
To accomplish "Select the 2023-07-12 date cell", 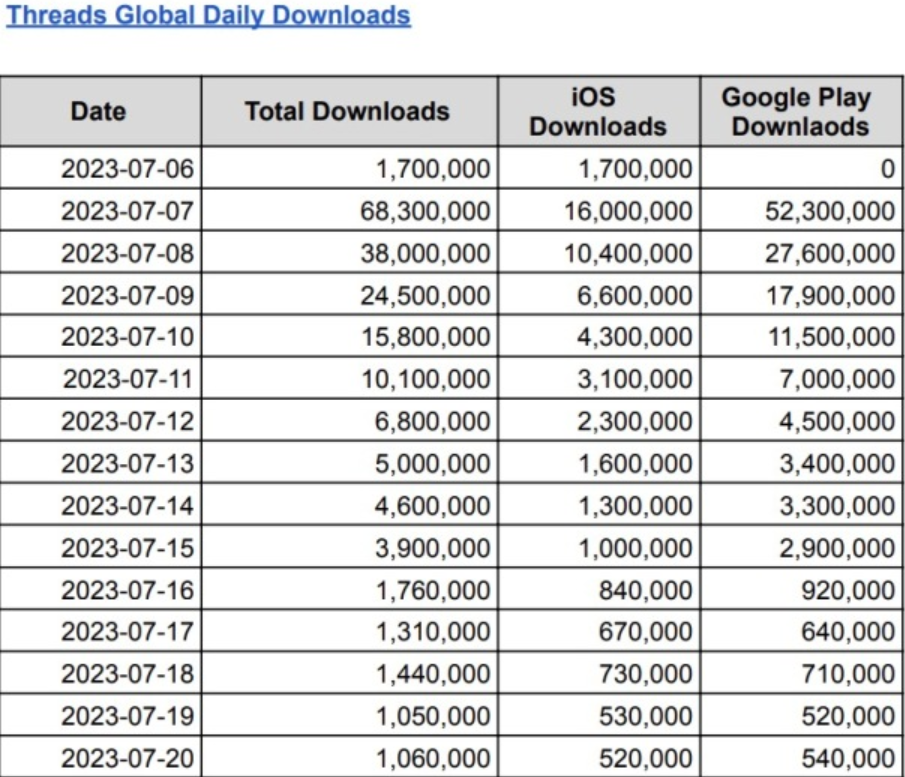I will click(x=101, y=420).
